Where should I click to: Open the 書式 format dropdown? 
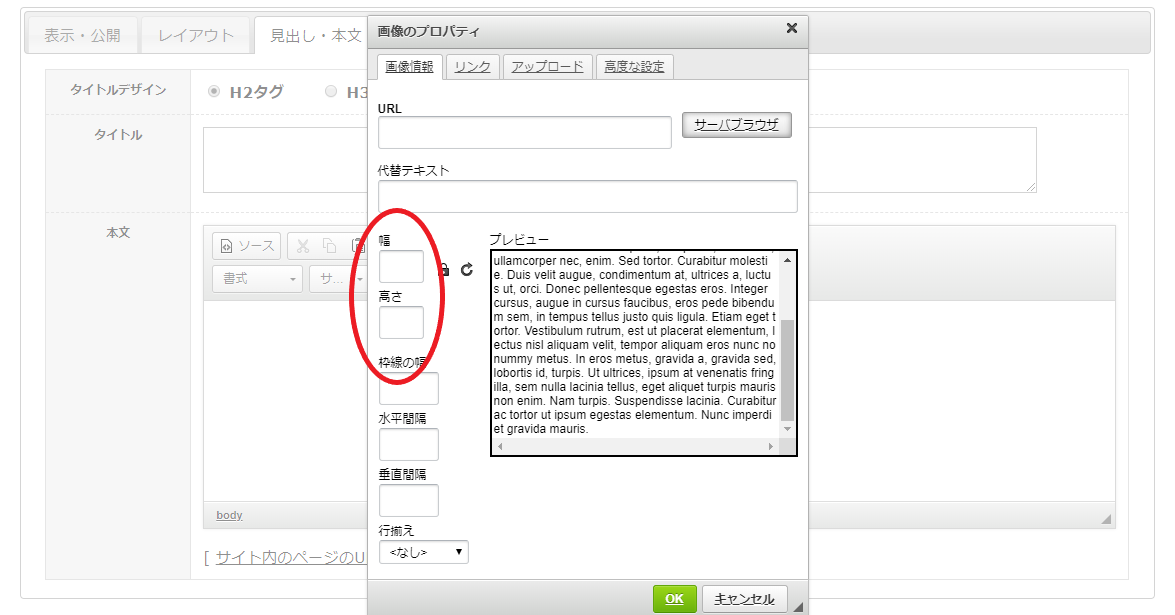(257, 279)
